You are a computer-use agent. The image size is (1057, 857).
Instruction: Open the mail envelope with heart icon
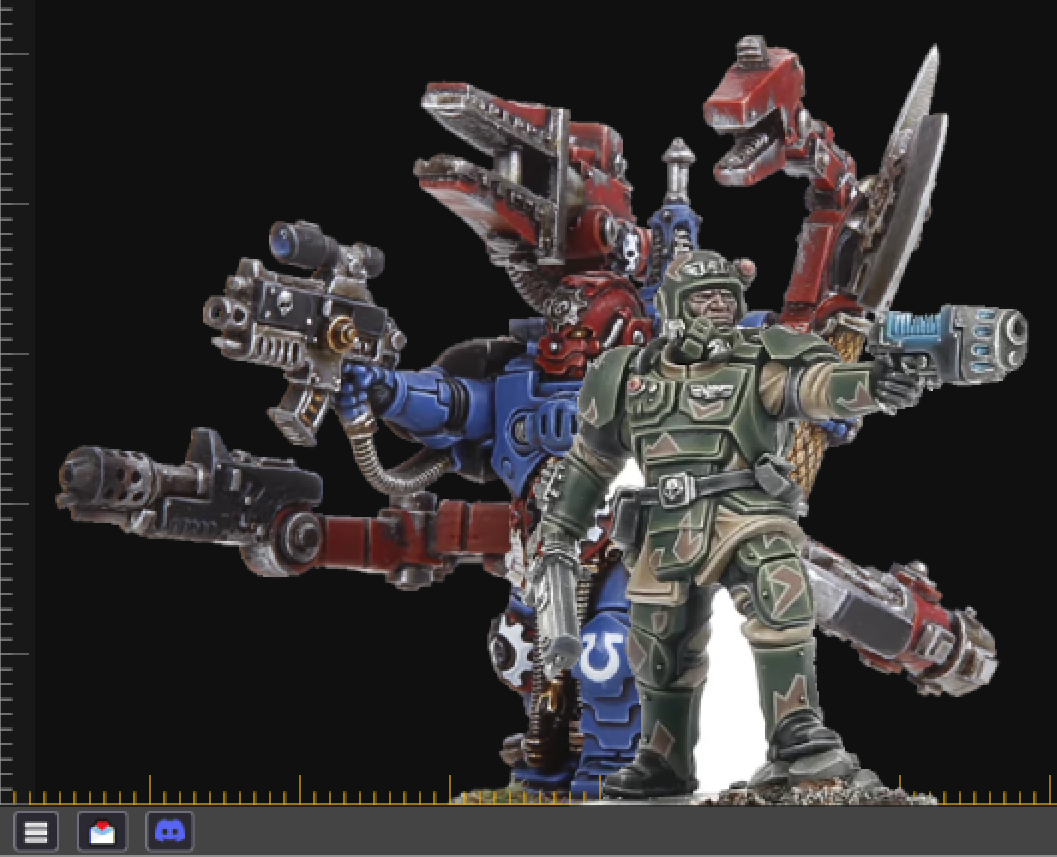click(x=102, y=831)
